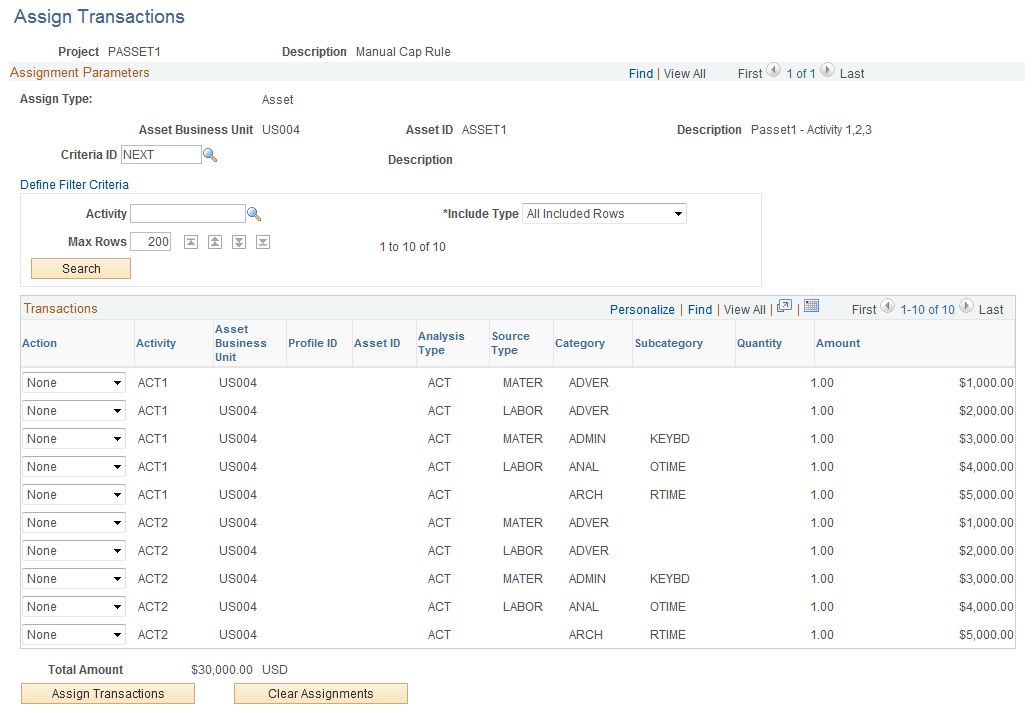Click Last in Transactions grid navigation
This screenshot has height=713, width=1036.
tap(991, 310)
